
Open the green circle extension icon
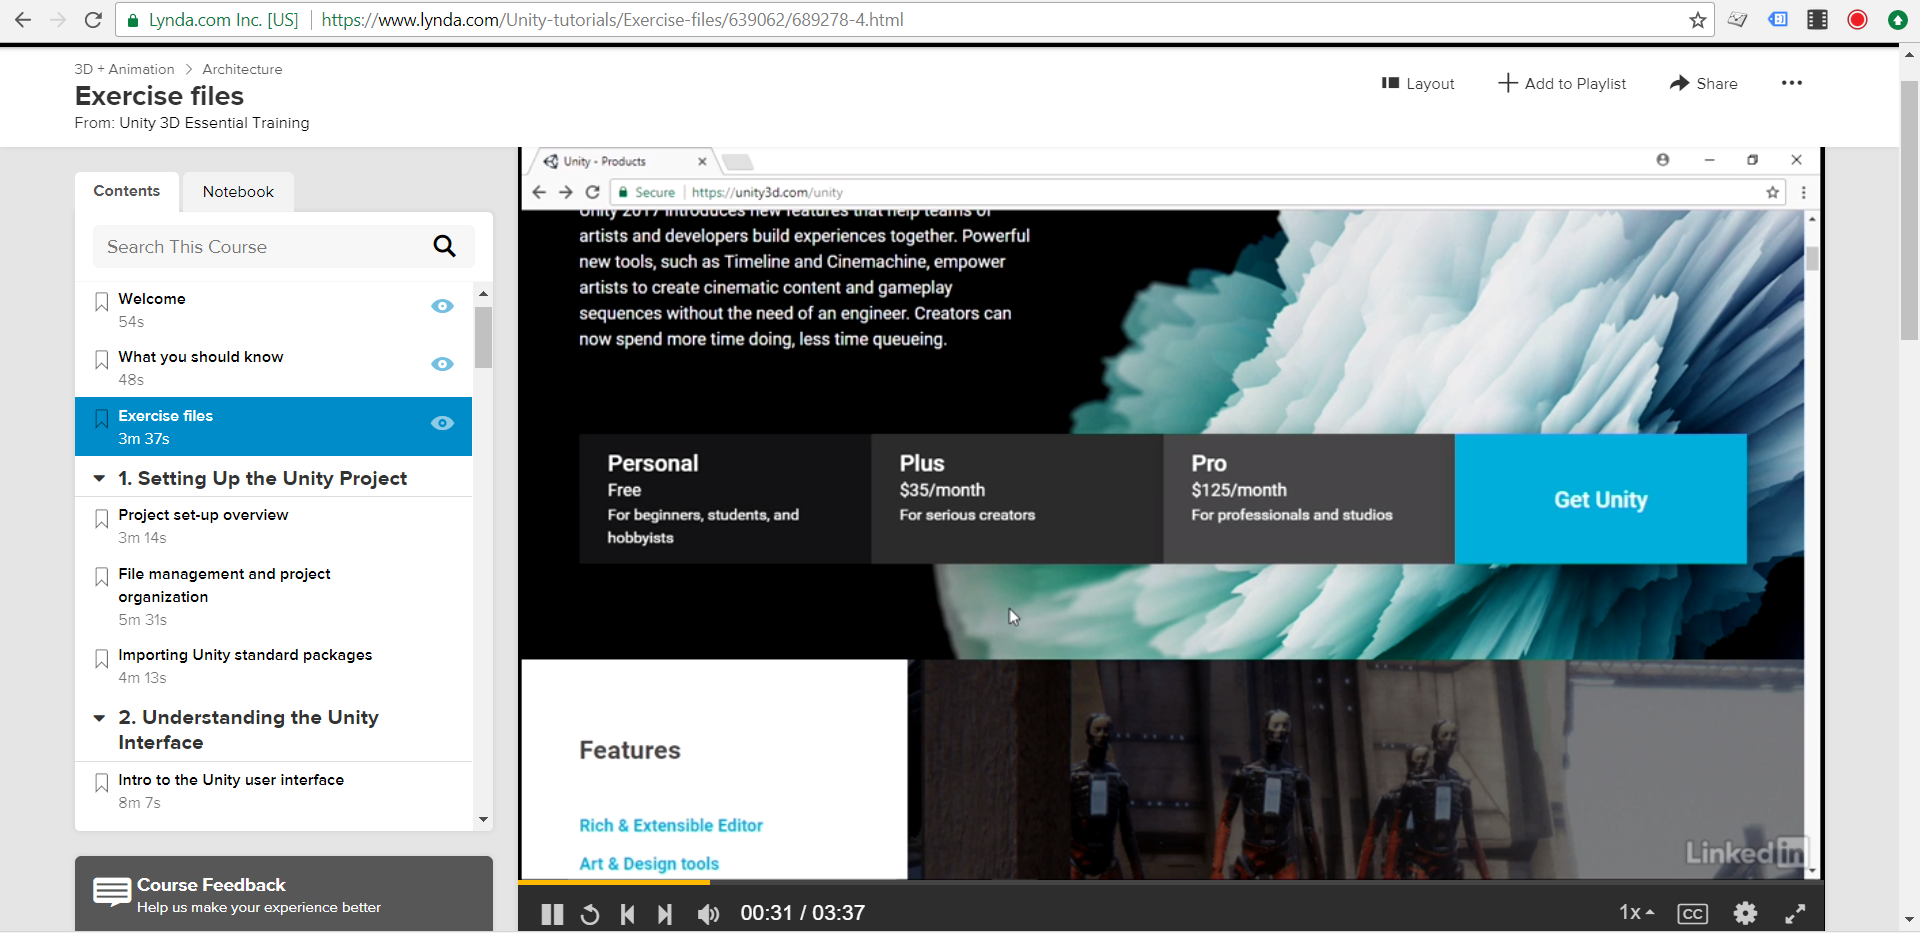pos(1897,20)
